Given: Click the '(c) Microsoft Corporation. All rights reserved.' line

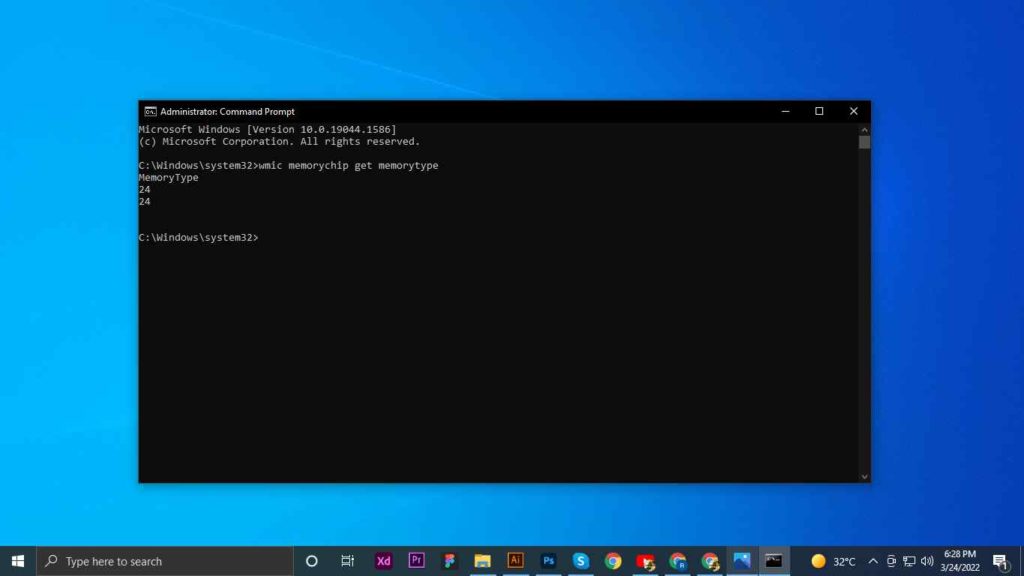Looking at the screenshot, I should 280,142.
